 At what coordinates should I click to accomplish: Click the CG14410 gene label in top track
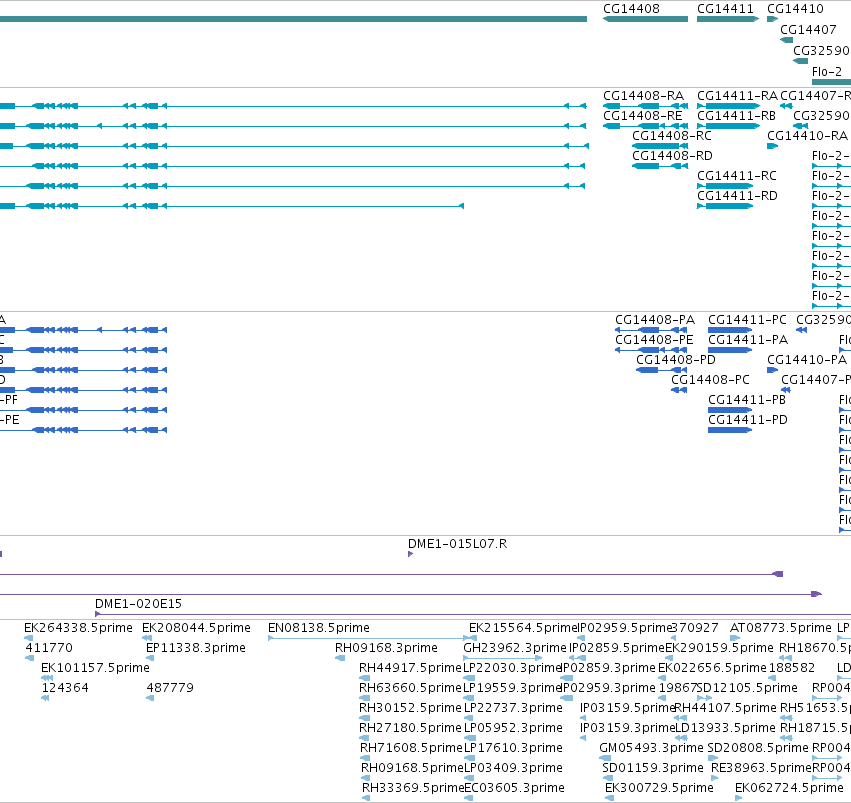795,9
